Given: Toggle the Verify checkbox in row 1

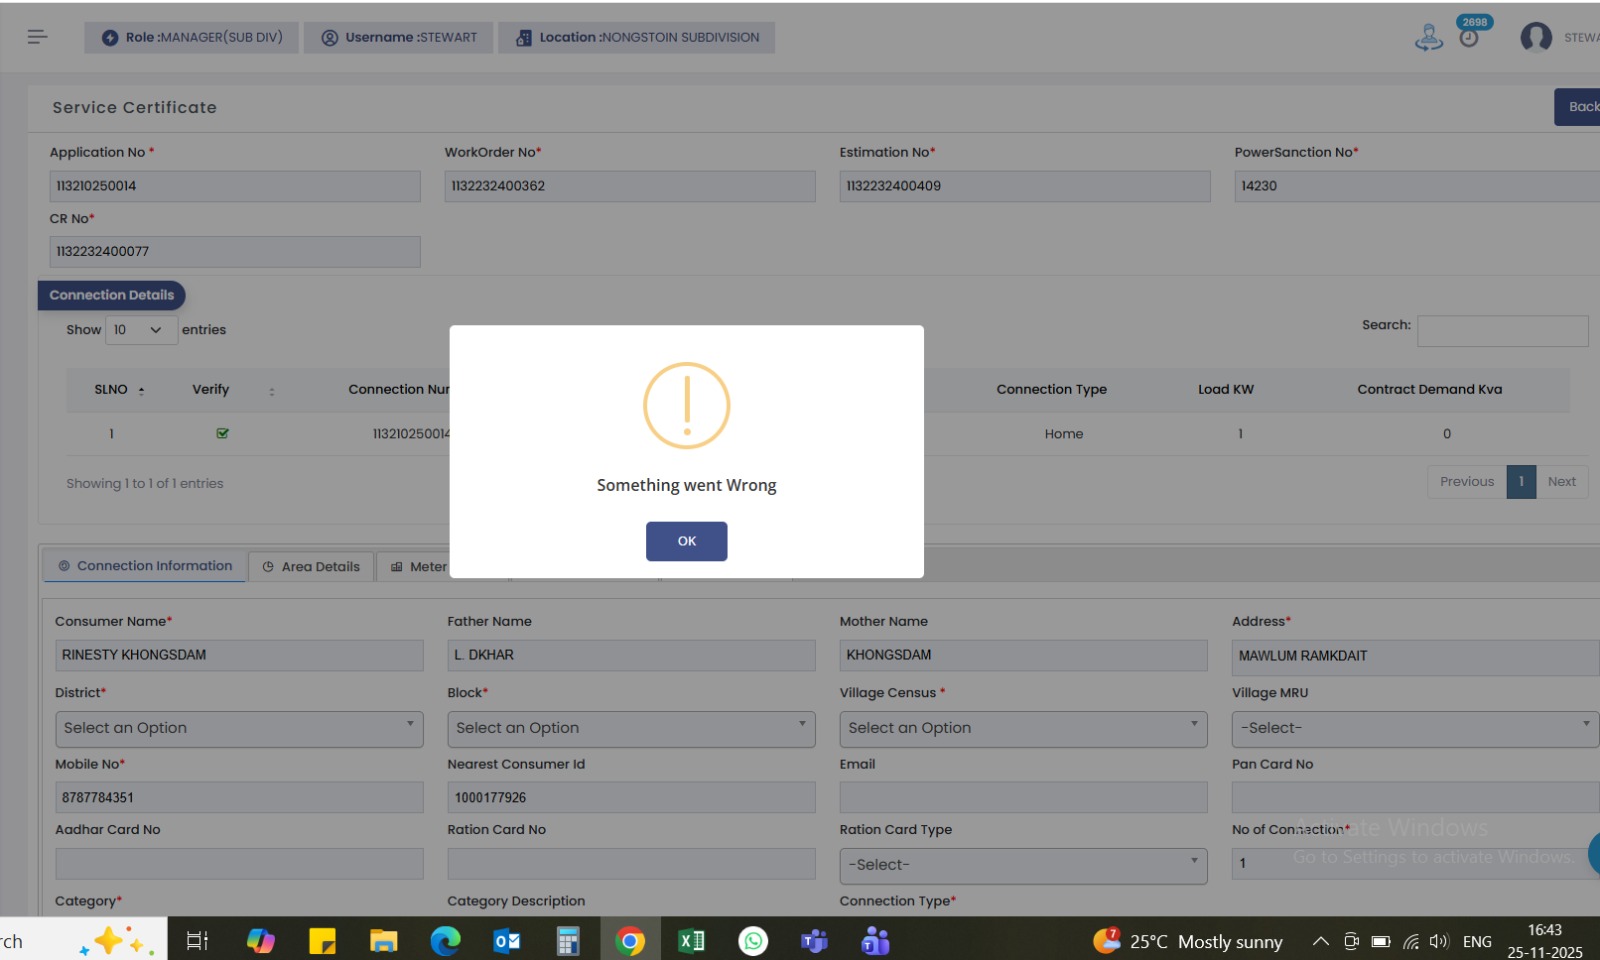Looking at the screenshot, I should [222, 434].
